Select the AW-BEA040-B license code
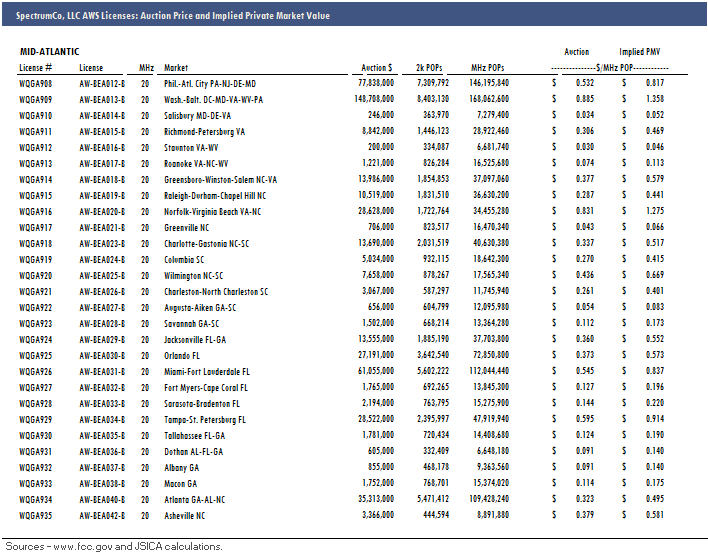Image resolution: width=708 pixels, height=554 pixels. [102, 499]
